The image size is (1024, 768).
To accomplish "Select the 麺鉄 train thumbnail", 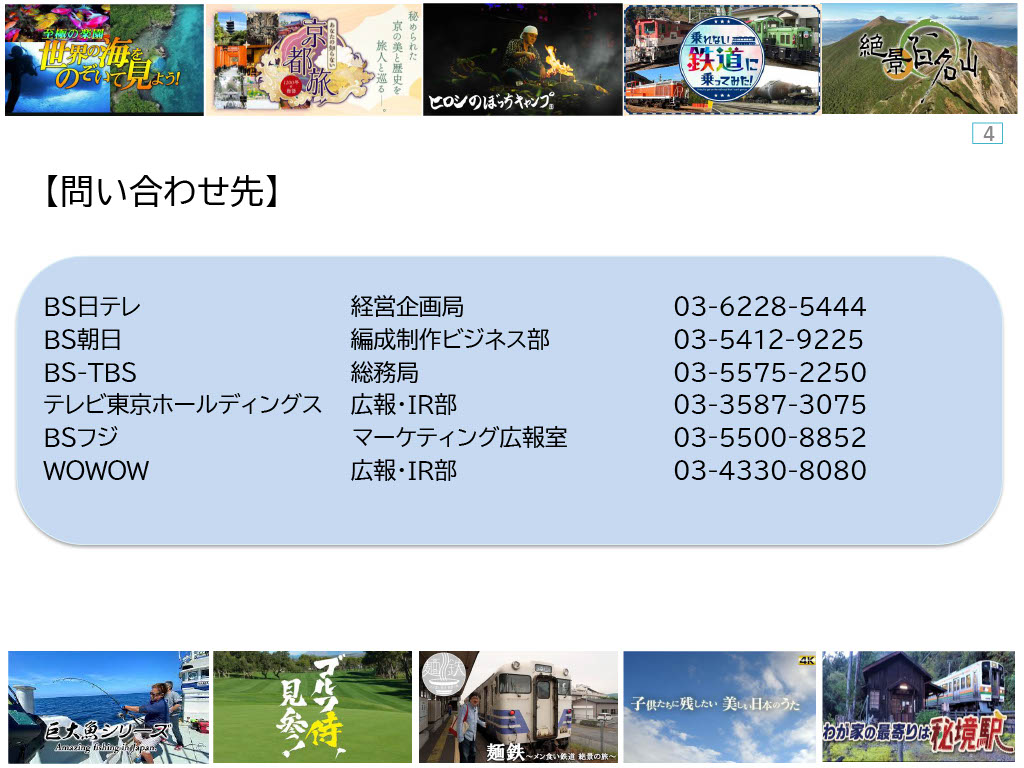I will point(518,707).
